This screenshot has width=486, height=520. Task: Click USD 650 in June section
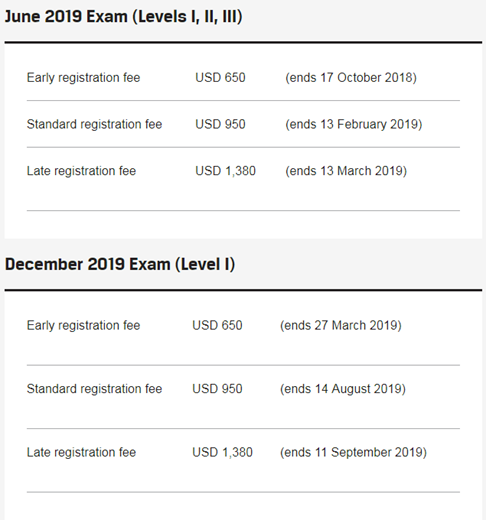[220, 78]
